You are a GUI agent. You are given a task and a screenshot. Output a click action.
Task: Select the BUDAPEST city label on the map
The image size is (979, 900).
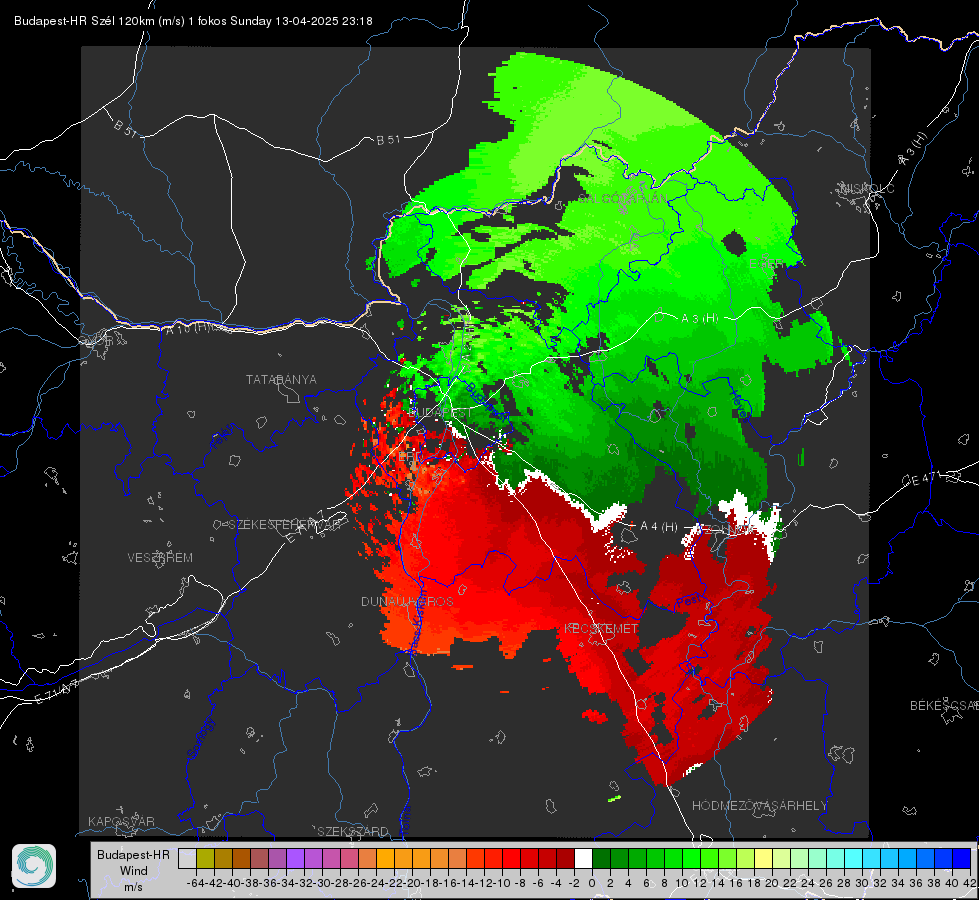coord(441,413)
